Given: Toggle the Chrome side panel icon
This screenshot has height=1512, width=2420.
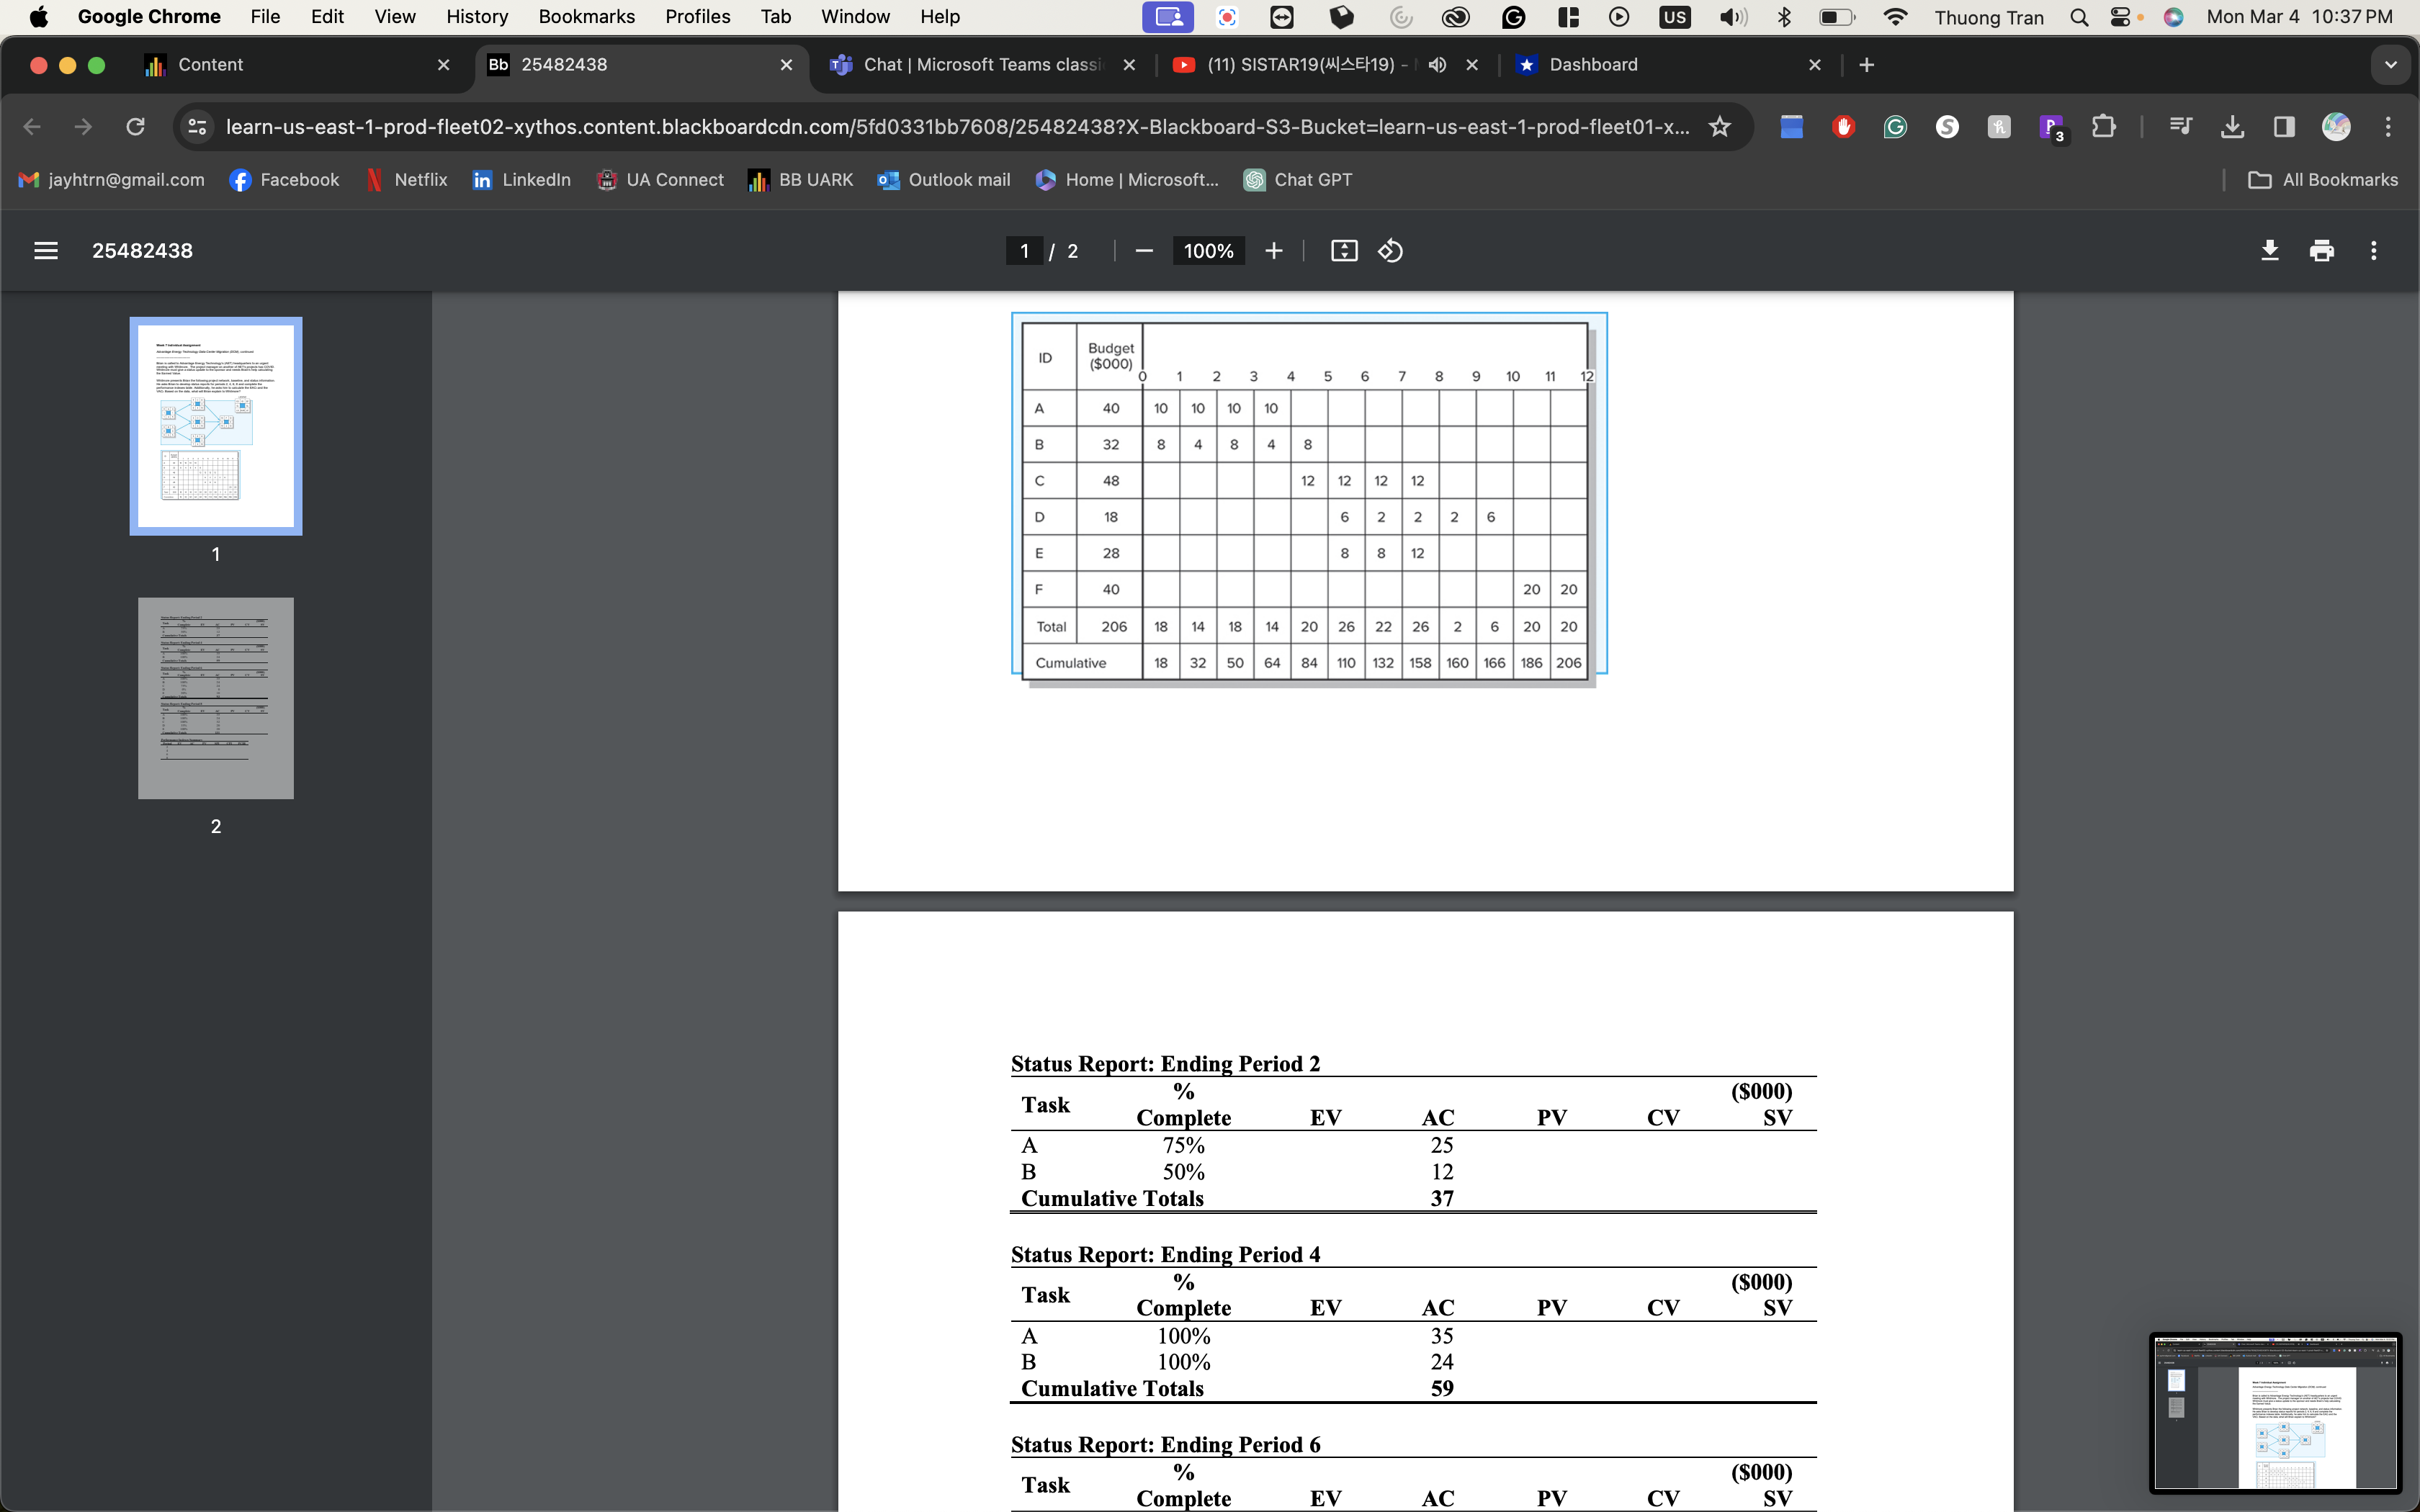Looking at the screenshot, I should coord(2283,127).
